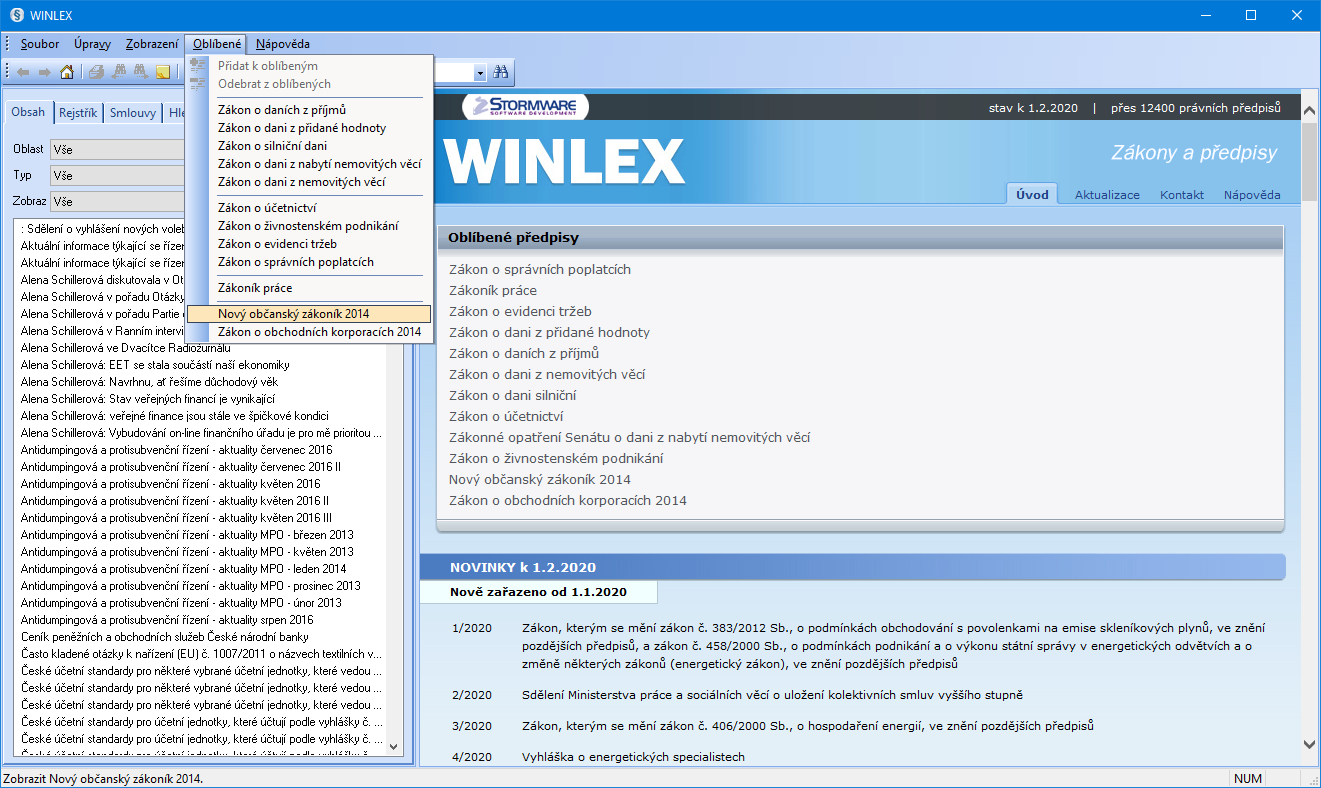Close the open Oblíbené menu
1321x788 pixels.
point(217,44)
